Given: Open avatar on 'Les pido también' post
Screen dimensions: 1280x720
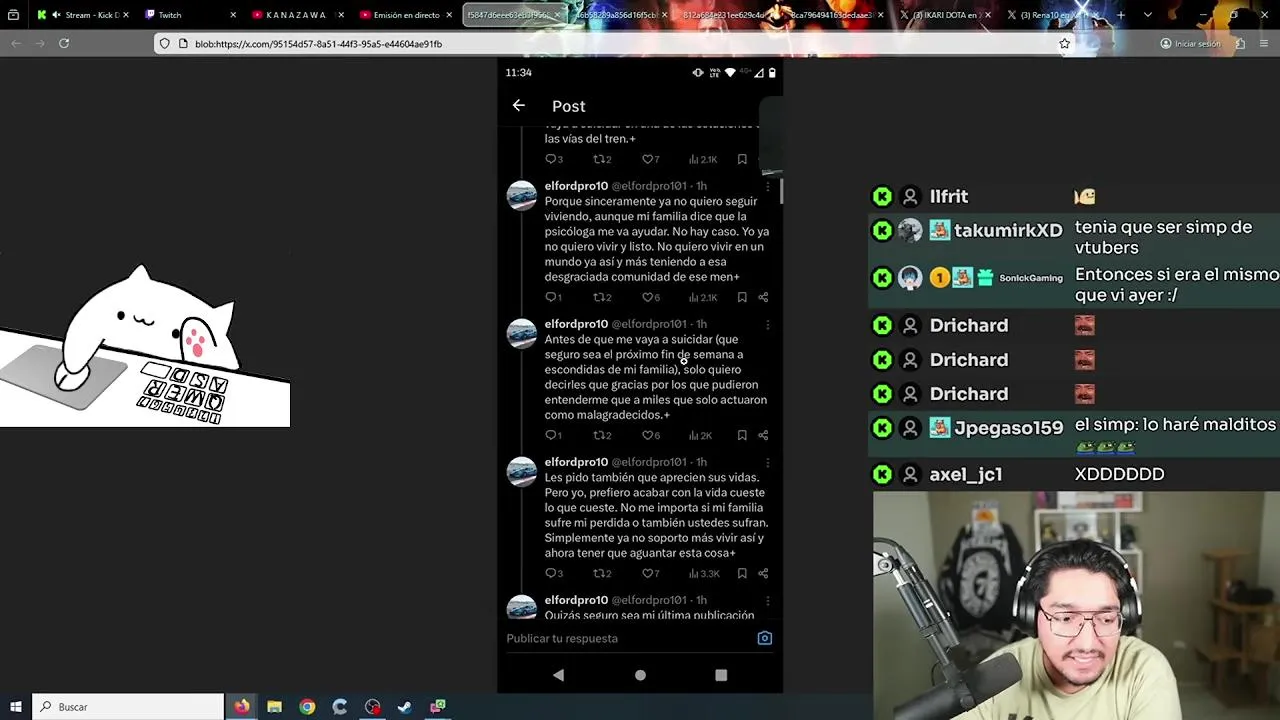Looking at the screenshot, I should (521, 471).
